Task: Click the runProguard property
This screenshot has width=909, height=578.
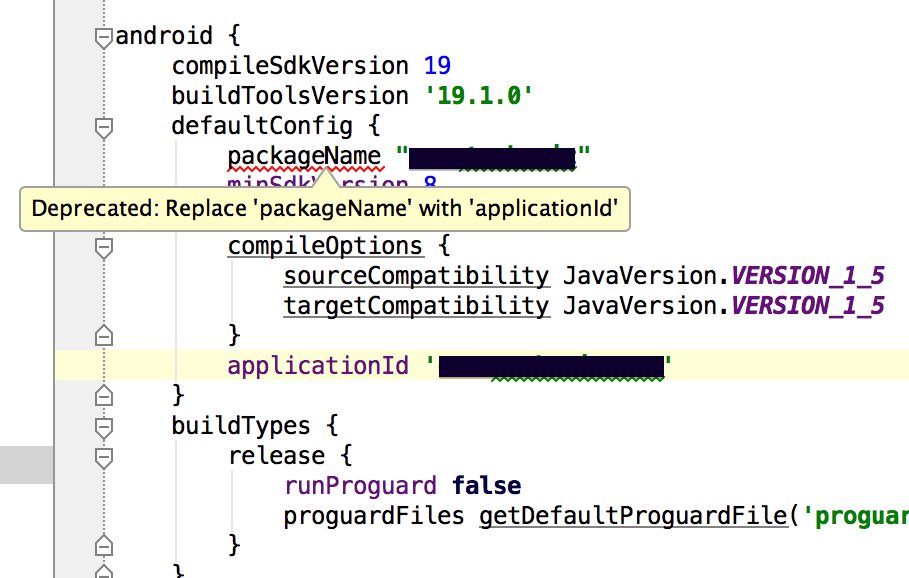Action: [x=360, y=486]
